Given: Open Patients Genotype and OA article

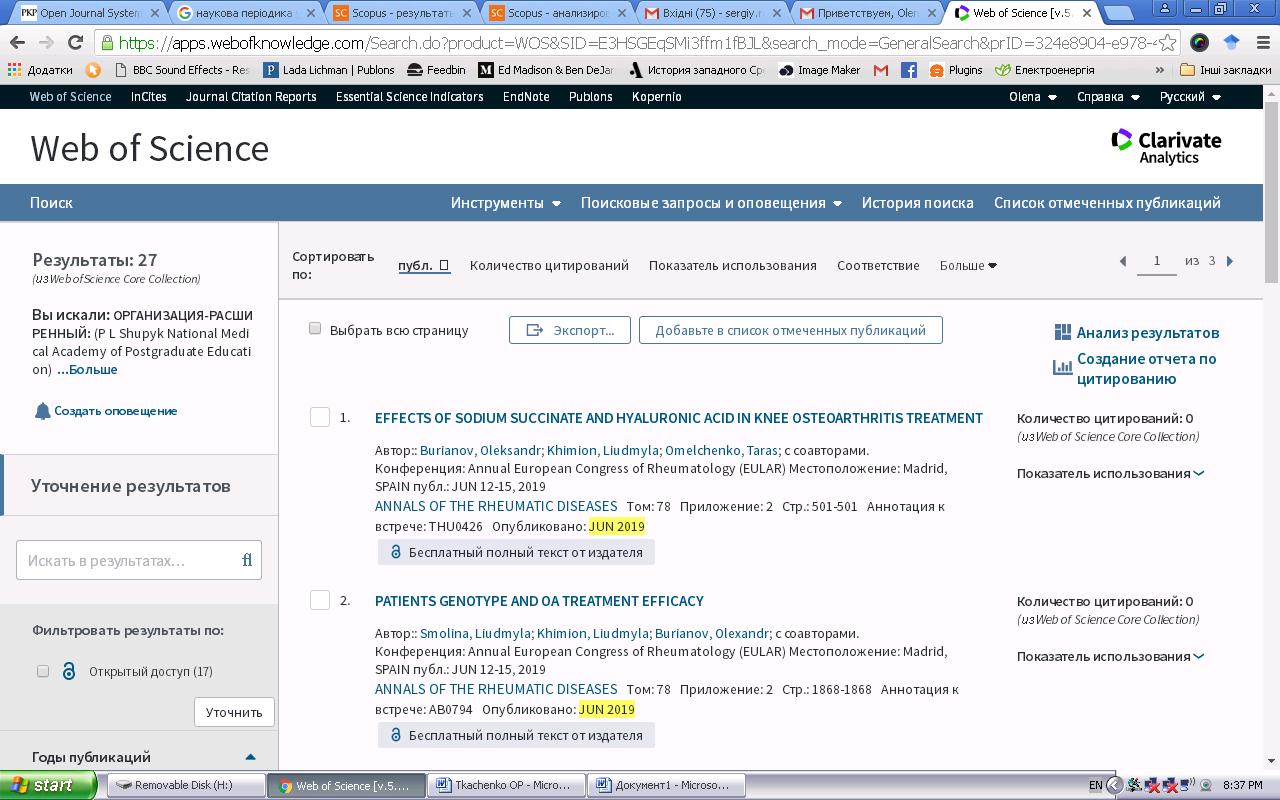Looking at the screenshot, I should [539, 601].
